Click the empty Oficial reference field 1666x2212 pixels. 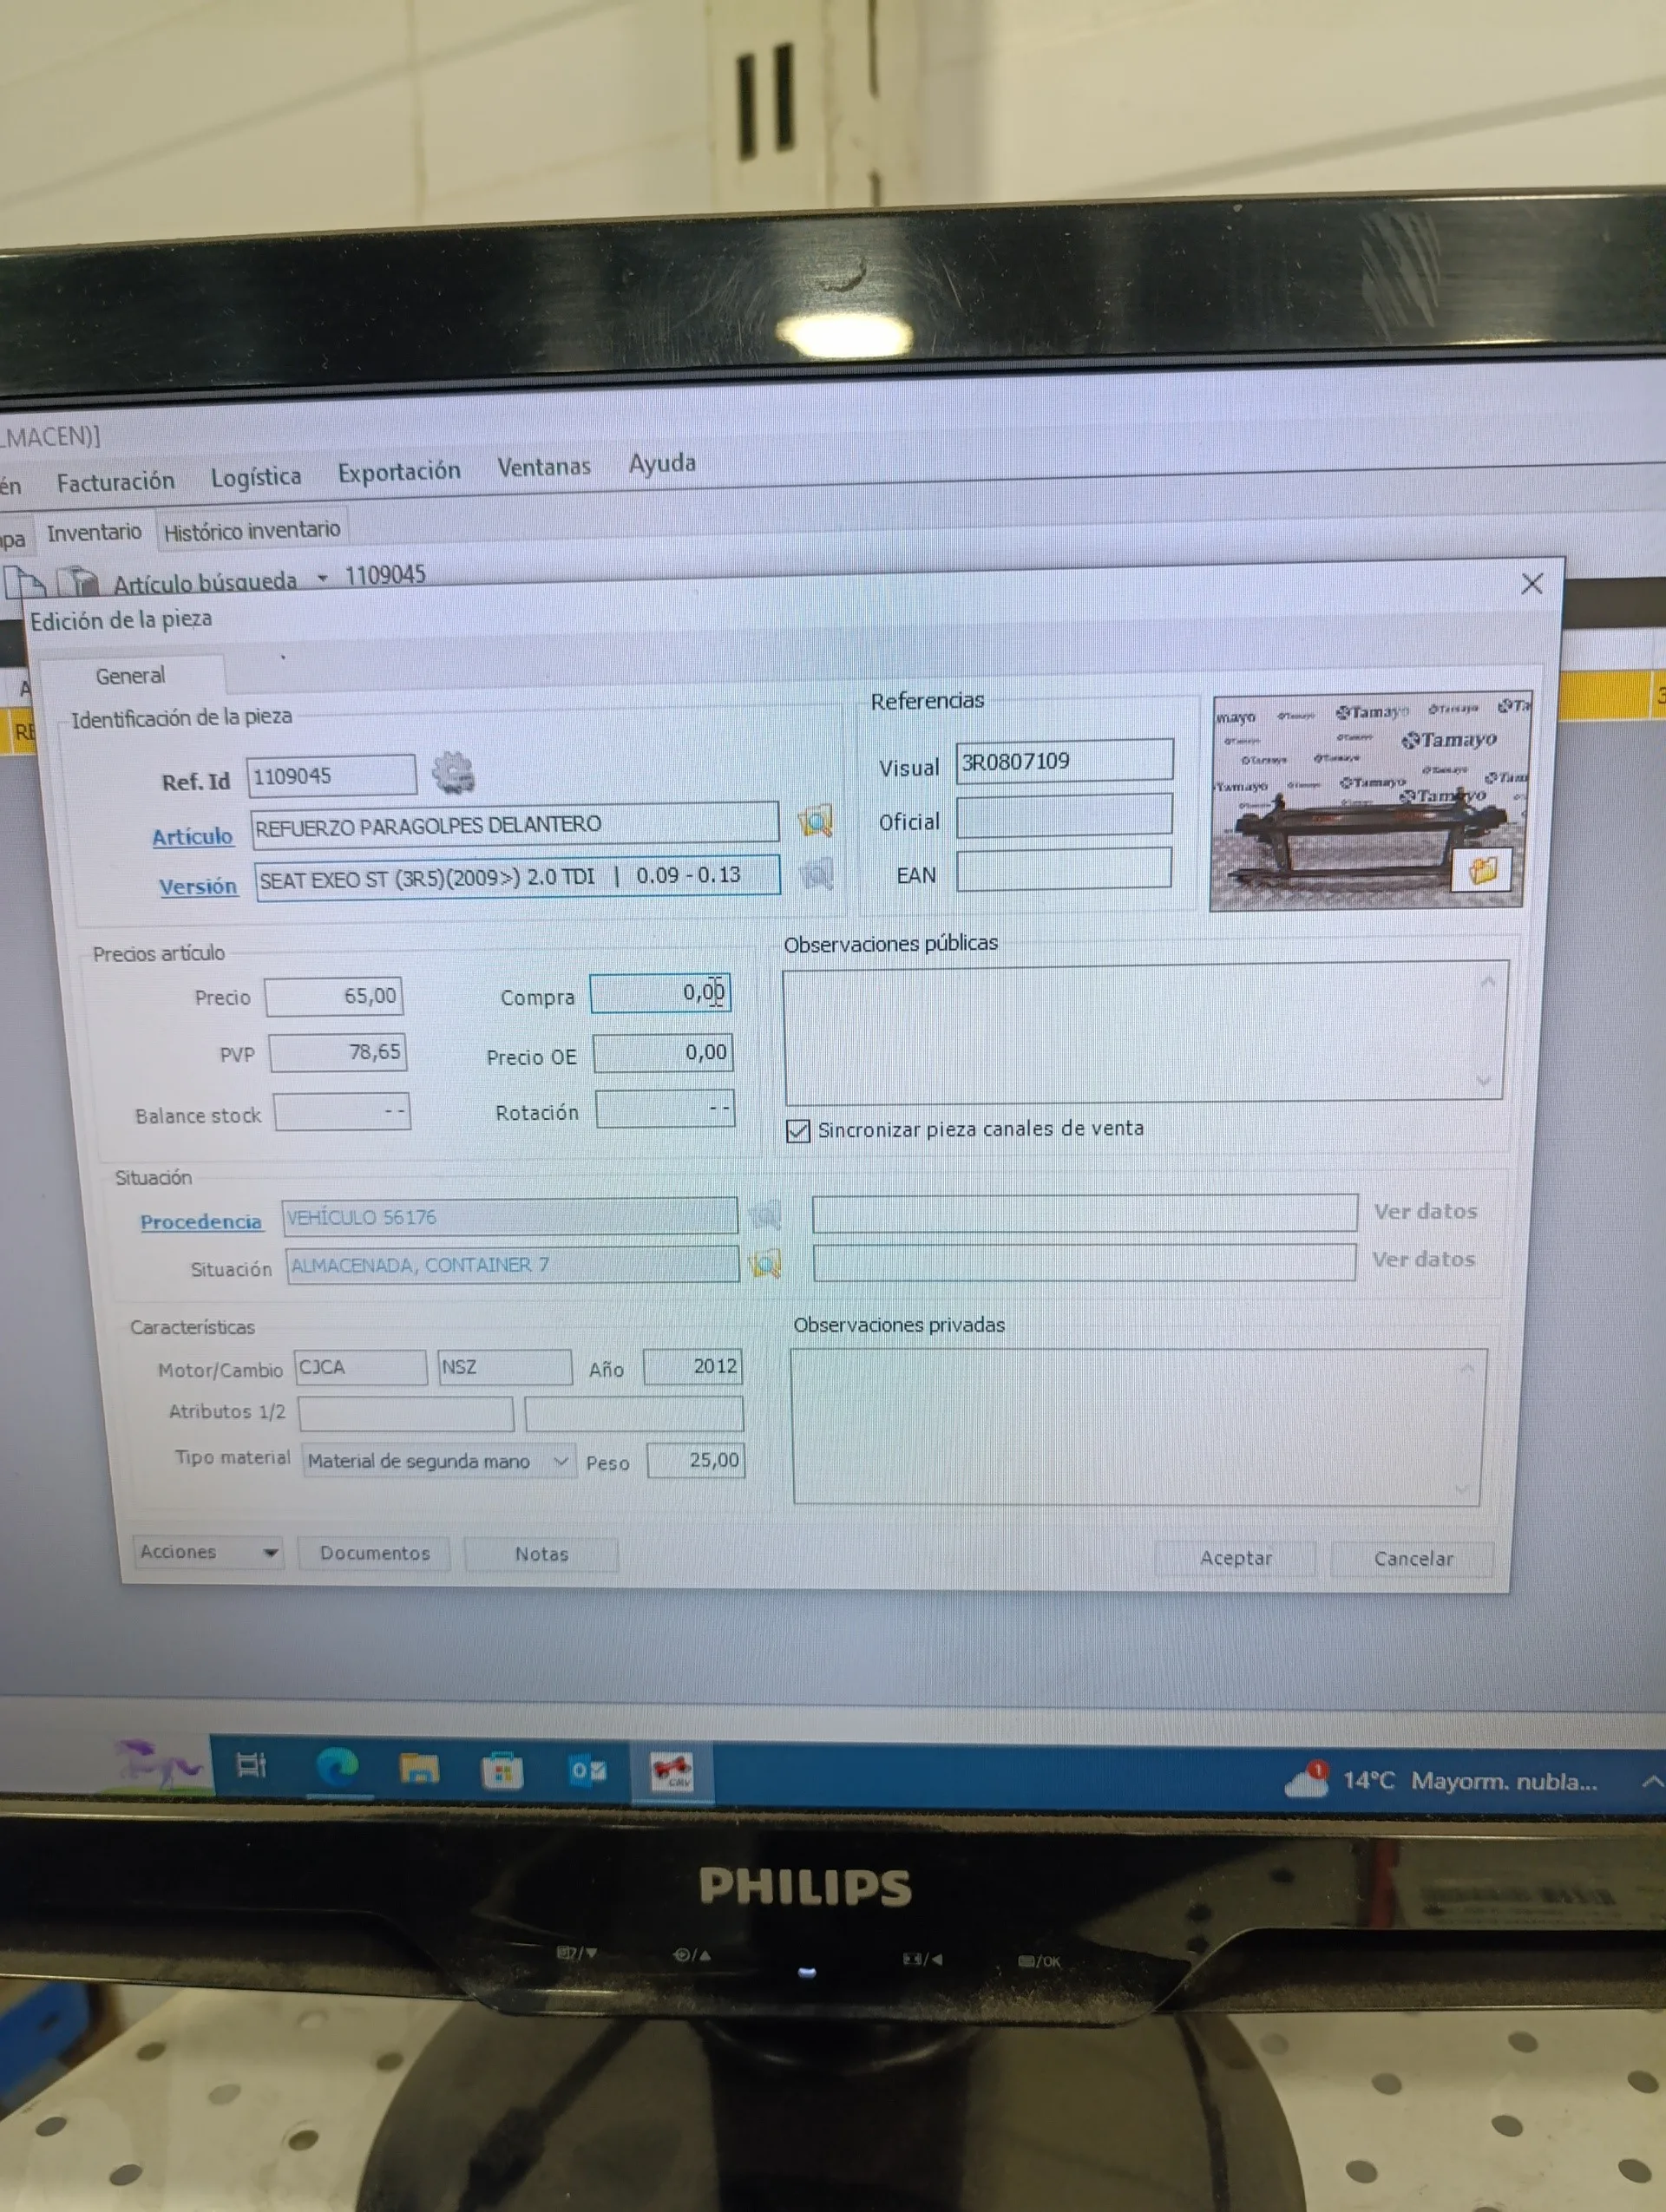point(1064,816)
